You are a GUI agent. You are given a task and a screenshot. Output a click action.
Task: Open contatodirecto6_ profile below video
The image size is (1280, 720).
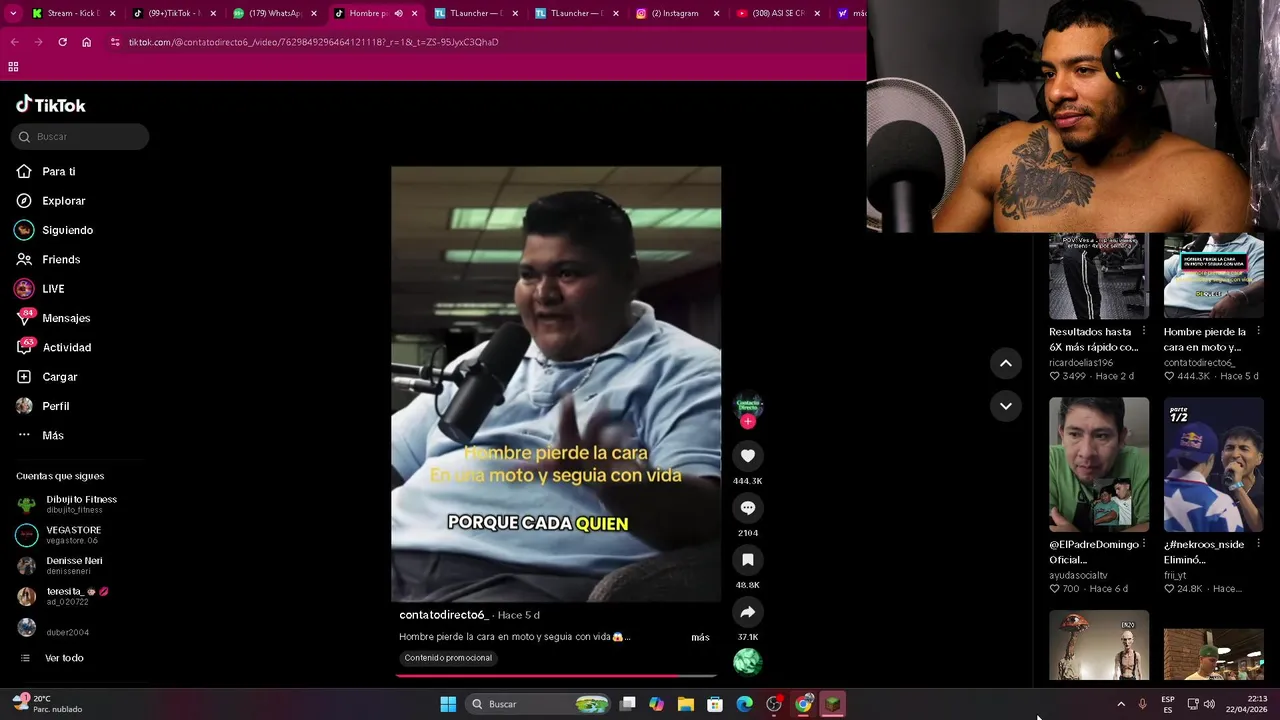tap(444, 615)
